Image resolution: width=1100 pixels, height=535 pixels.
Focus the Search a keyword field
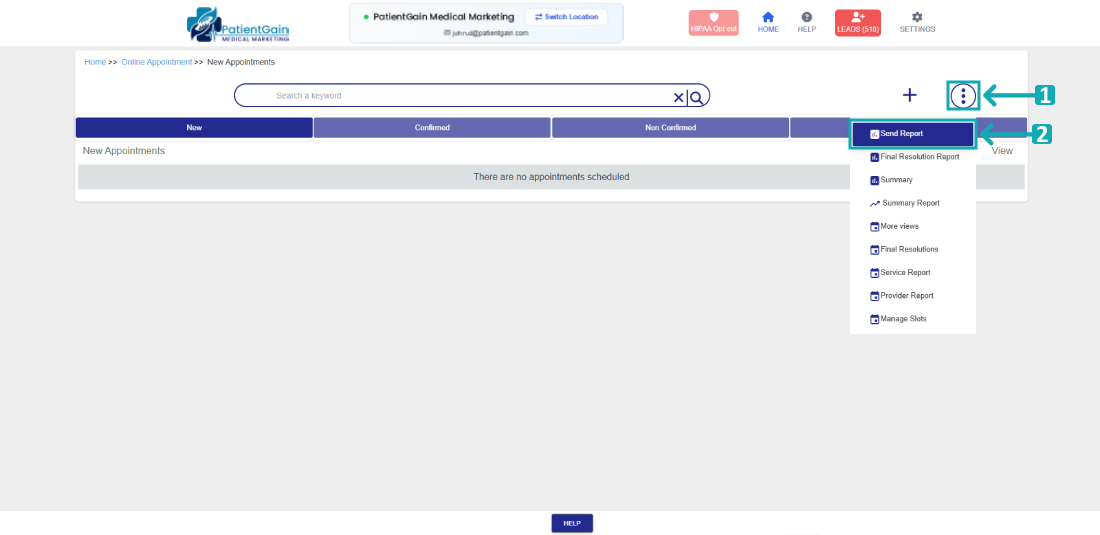(471, 95)
